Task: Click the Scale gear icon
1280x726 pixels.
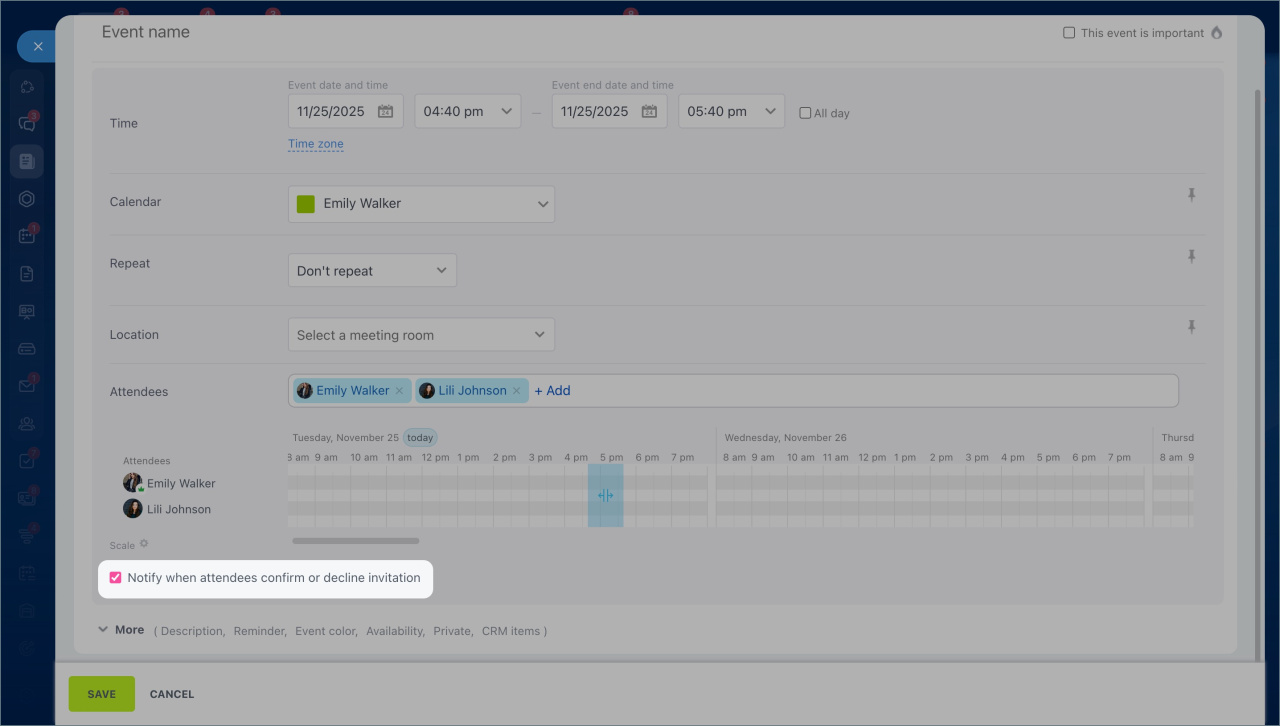Action: [144, 544]
